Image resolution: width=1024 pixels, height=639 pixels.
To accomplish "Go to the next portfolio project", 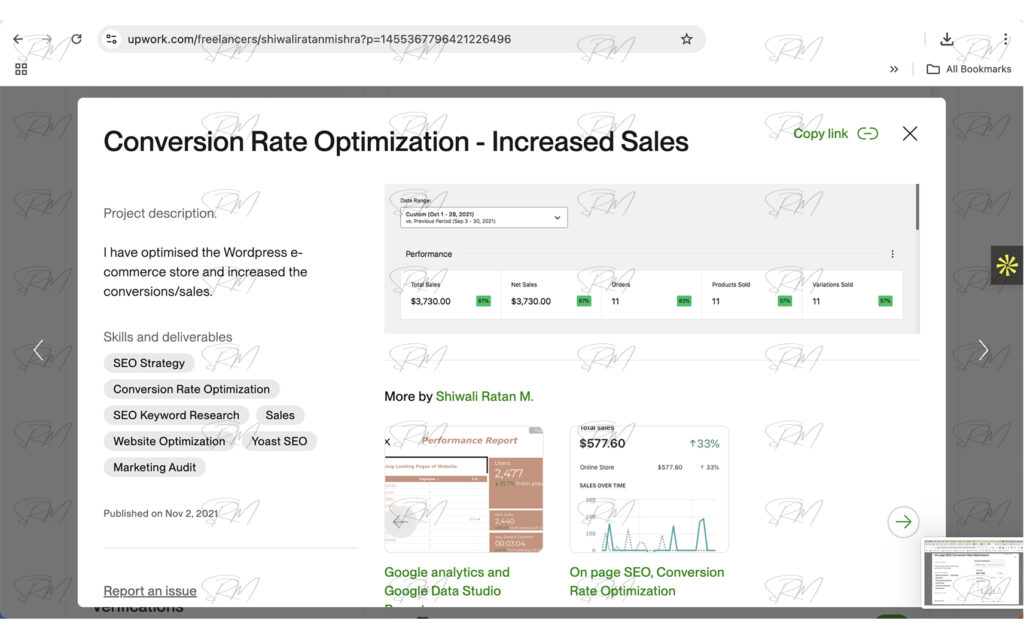I will click(983, 350).
